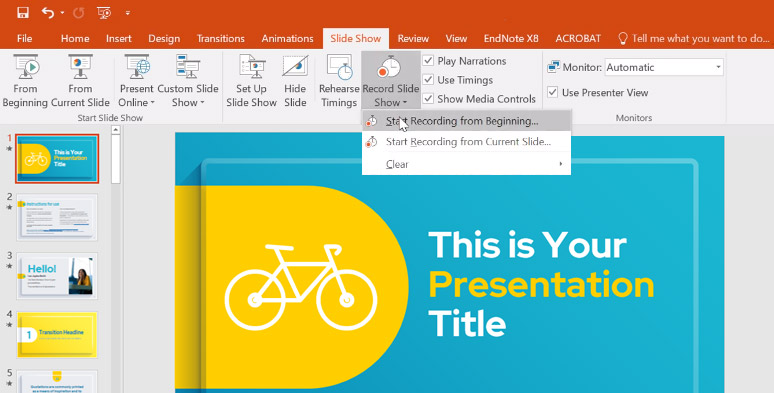Click the Monitor icon beside the Monitor label
The width and height of the screenshot is (774, 393).
[553, 67]
